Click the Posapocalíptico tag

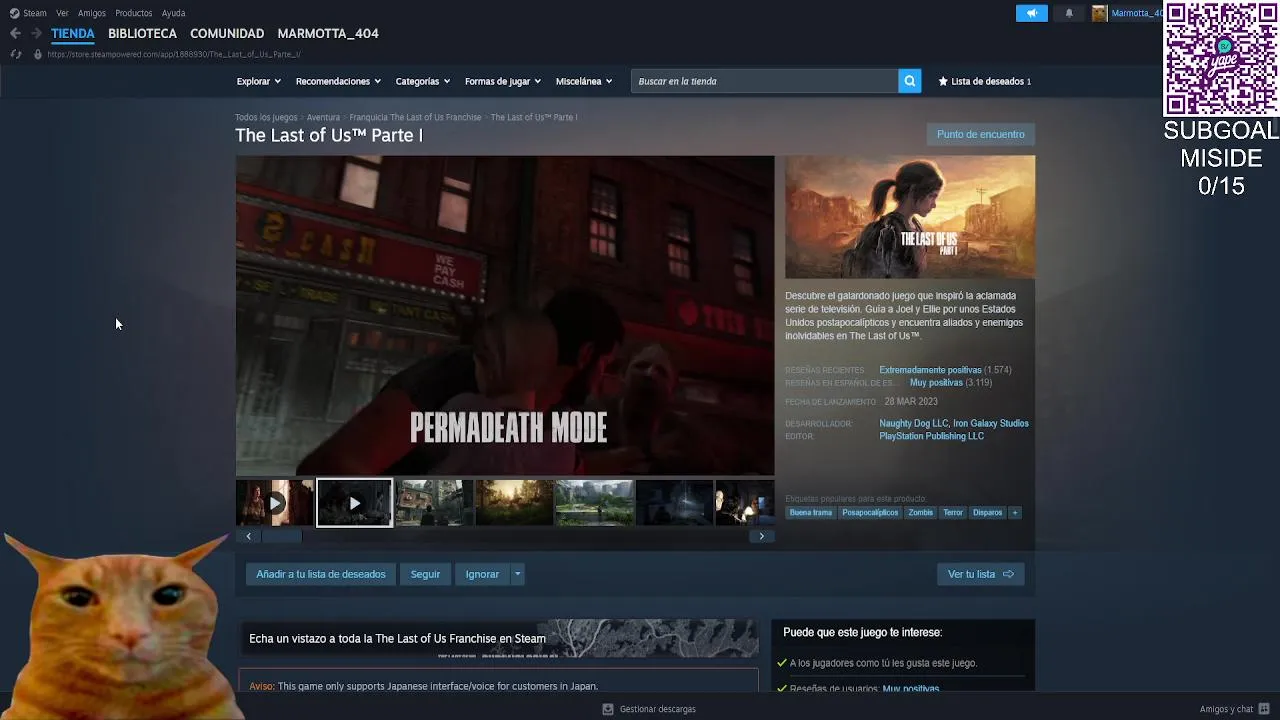870,513
